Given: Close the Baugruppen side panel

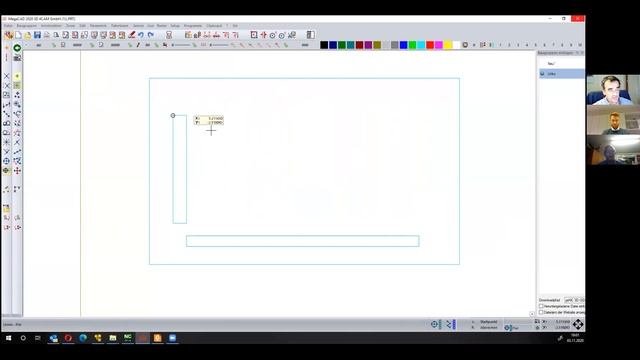Looking at the screenshot, I should click(x=582, y=53).
